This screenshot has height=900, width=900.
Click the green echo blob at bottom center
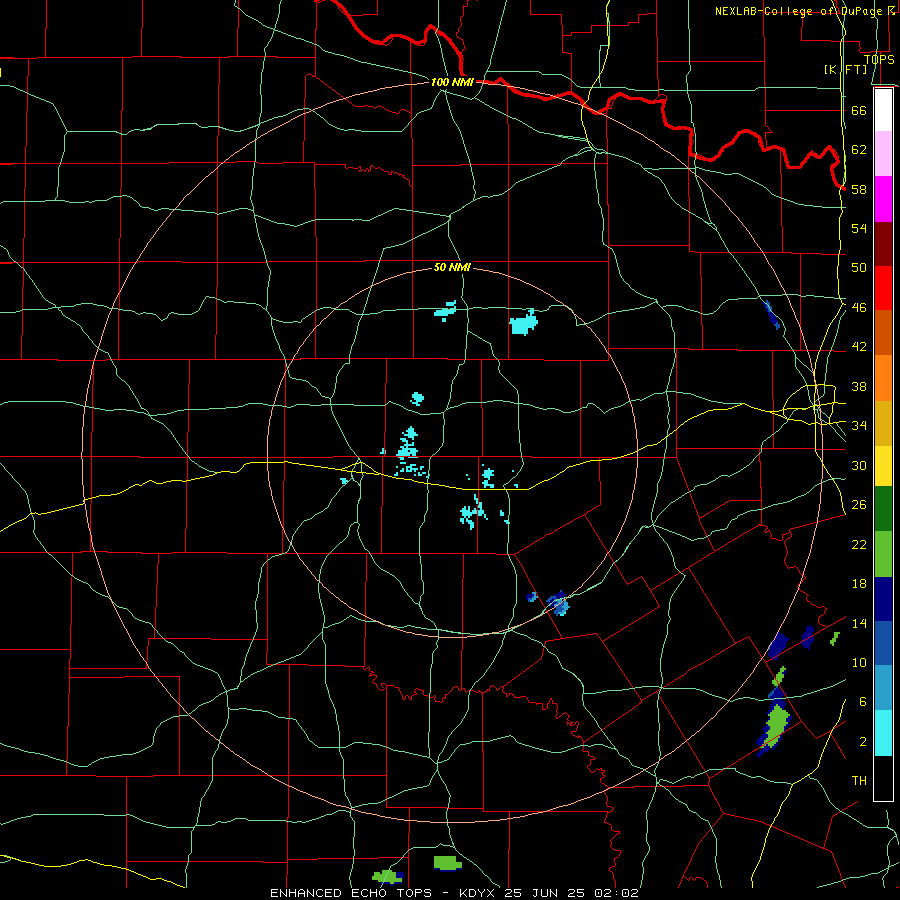tap(448, 863)
